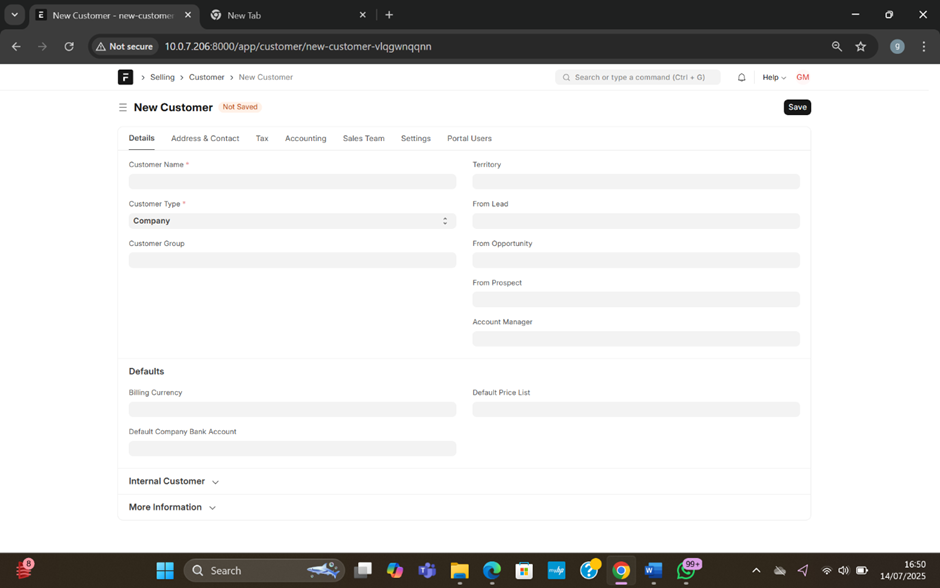
Task: Show hidden system tray icons
Action: pos(756,571)
